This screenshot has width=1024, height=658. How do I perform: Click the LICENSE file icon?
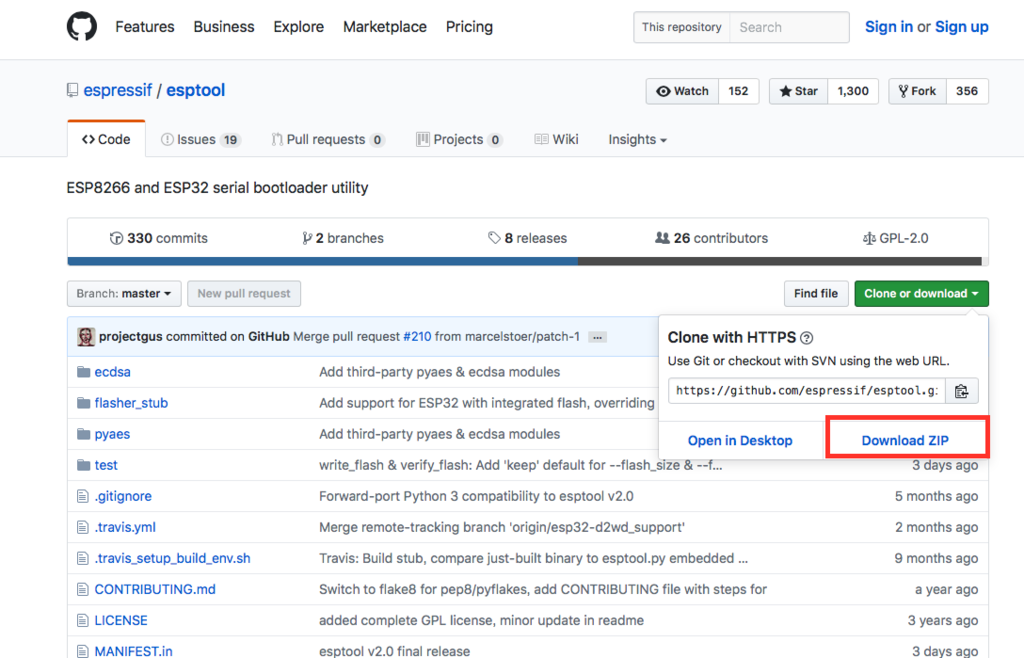(82, 620)
